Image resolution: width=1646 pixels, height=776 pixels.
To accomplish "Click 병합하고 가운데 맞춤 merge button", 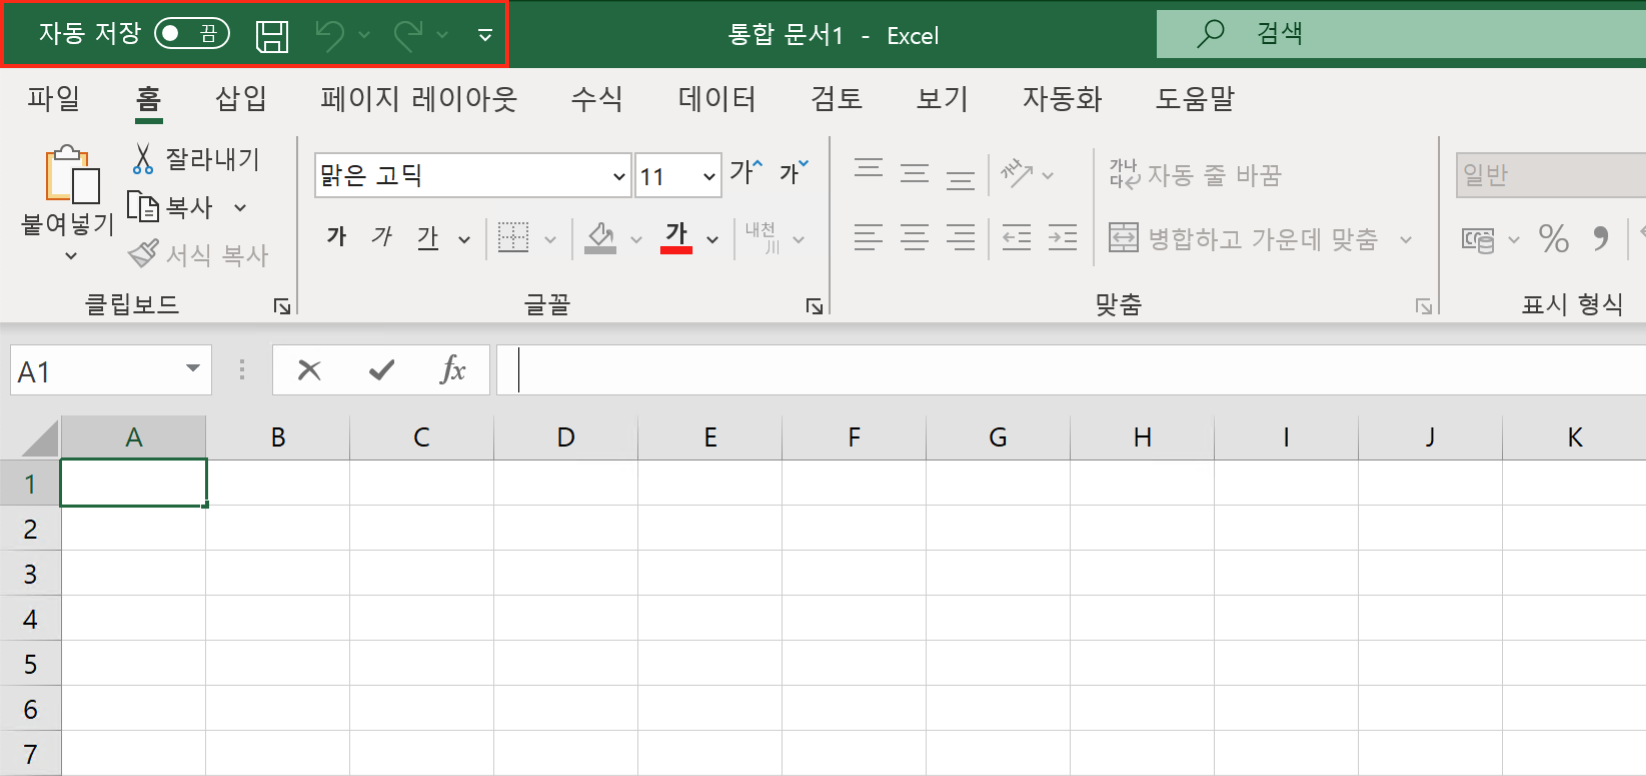I will pos(1244,239).
